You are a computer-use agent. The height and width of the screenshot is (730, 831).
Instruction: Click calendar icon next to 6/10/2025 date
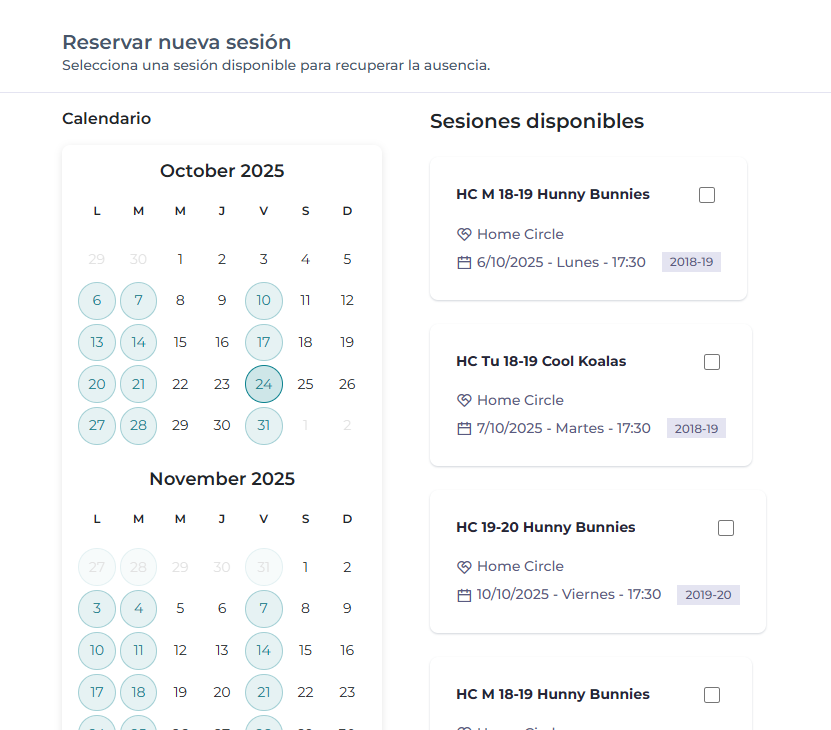(x=464, y=262)
